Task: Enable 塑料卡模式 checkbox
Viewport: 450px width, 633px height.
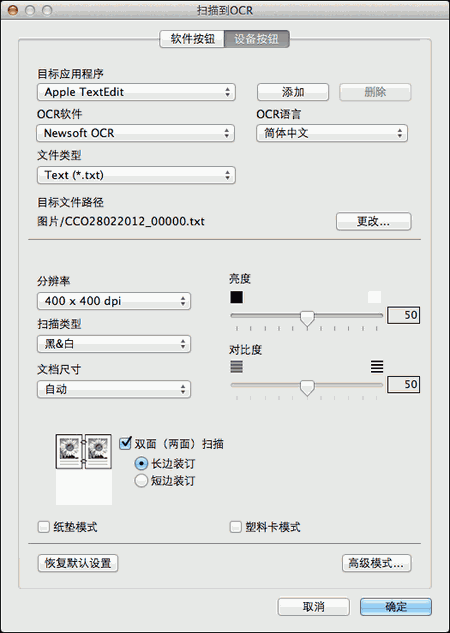Action: point(235,527)
